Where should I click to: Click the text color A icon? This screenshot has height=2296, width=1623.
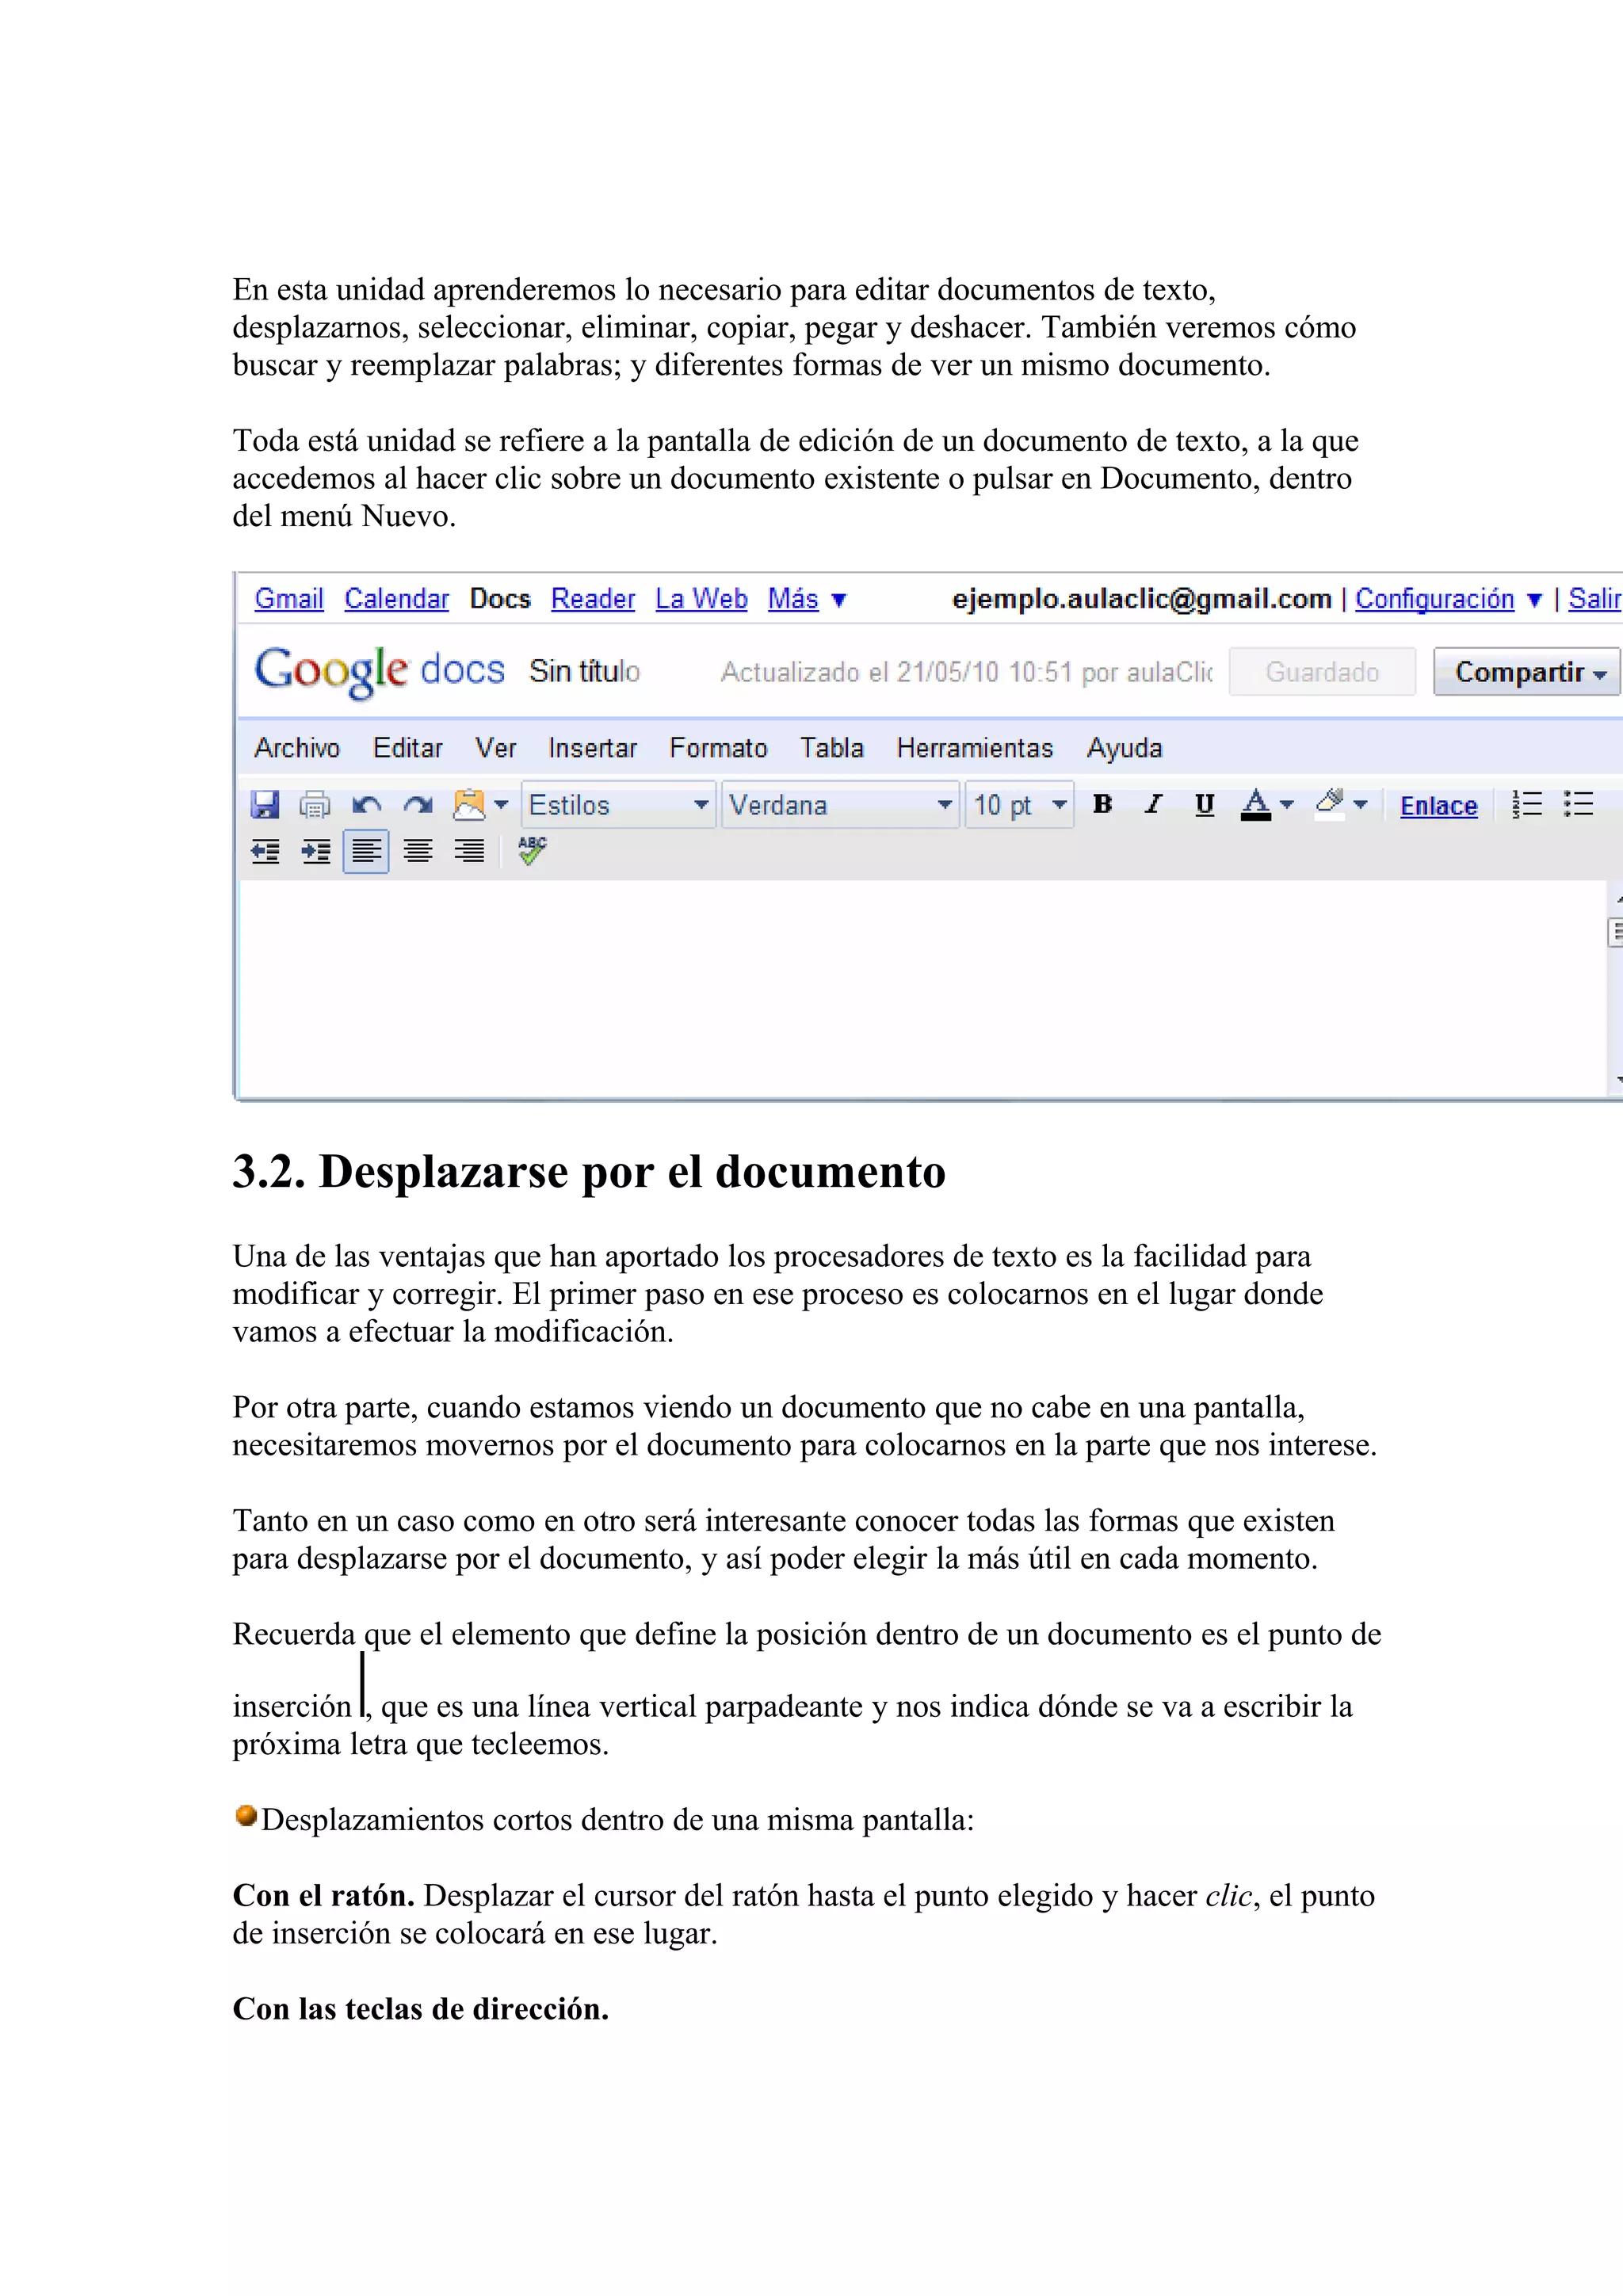point(1256,805)
